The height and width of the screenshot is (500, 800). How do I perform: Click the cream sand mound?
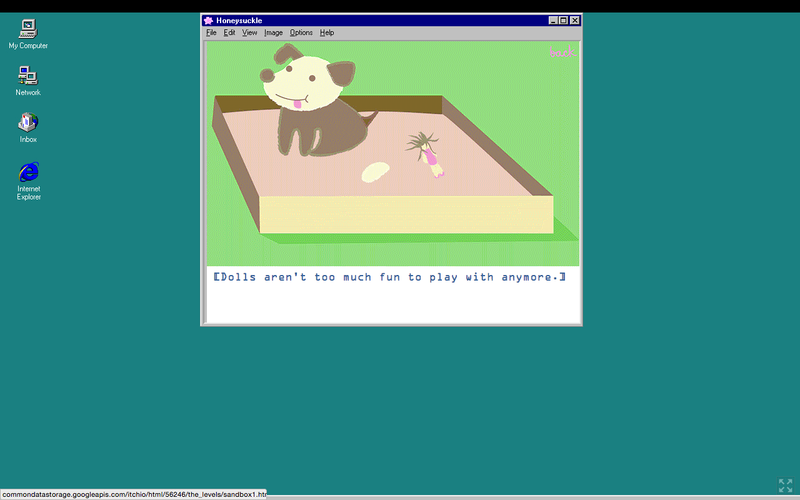coord(375,172)
